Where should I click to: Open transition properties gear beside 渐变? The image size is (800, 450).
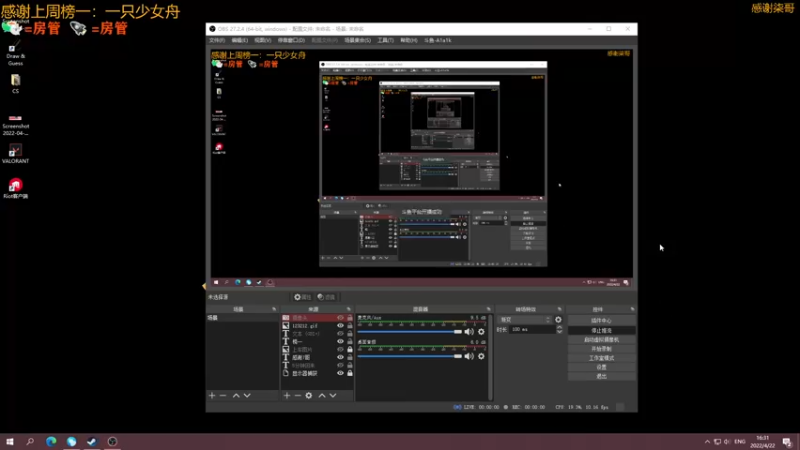[558, 320]
